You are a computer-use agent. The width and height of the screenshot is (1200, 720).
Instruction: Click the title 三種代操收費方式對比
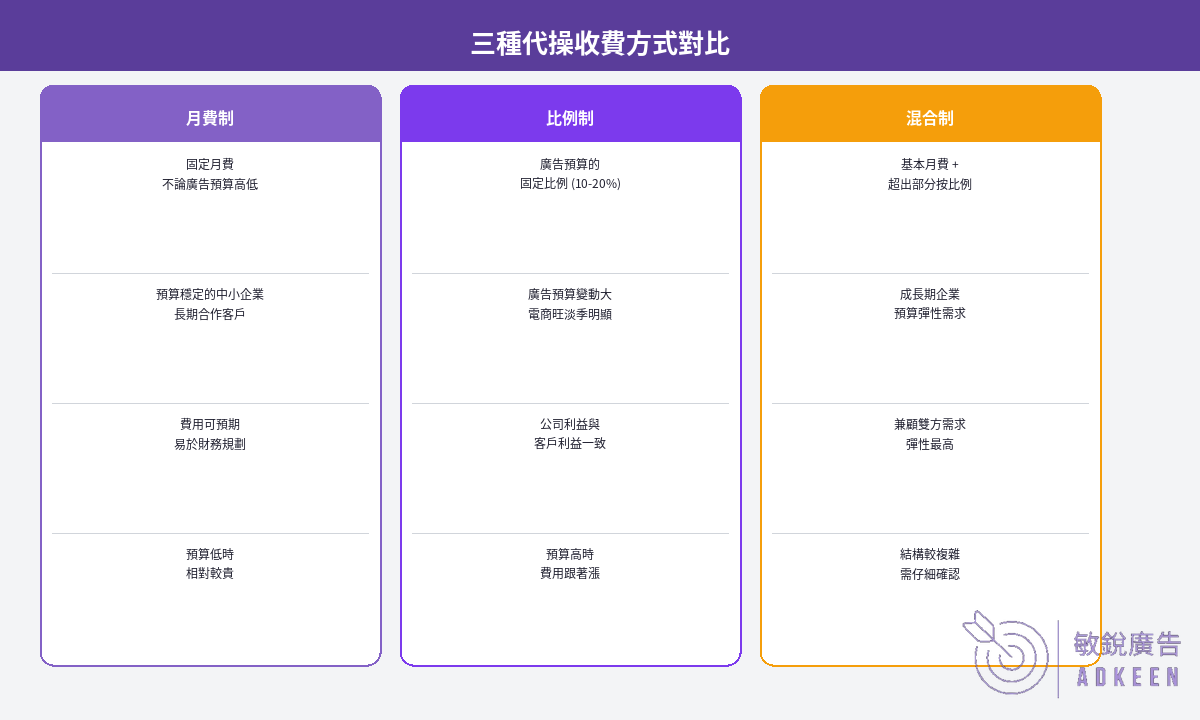click(600, 44)
